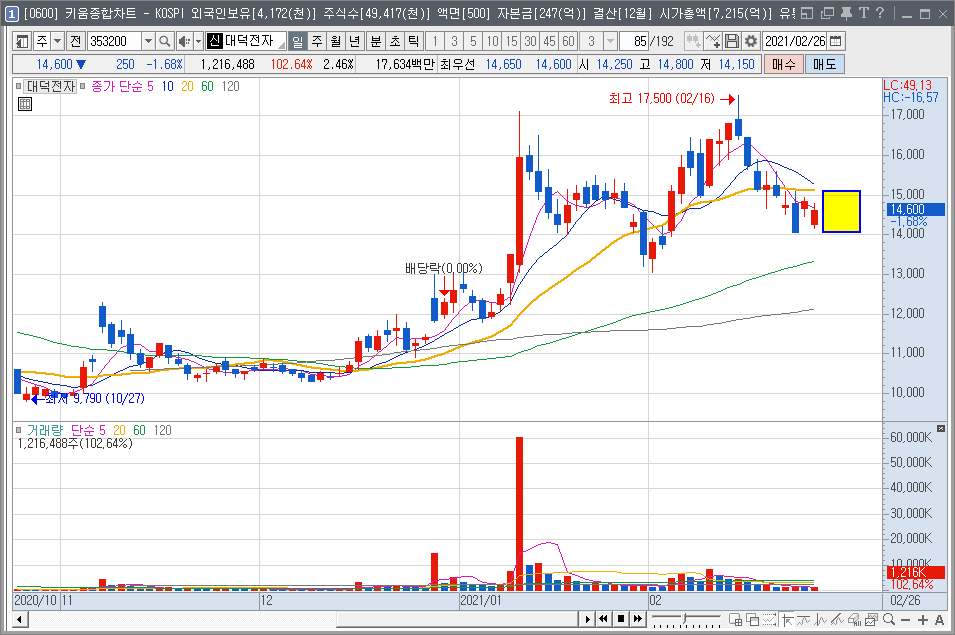This screenshot has height=635, width=955.
Task: Select the 15 interval button
Action: click(x=512, y=41)
